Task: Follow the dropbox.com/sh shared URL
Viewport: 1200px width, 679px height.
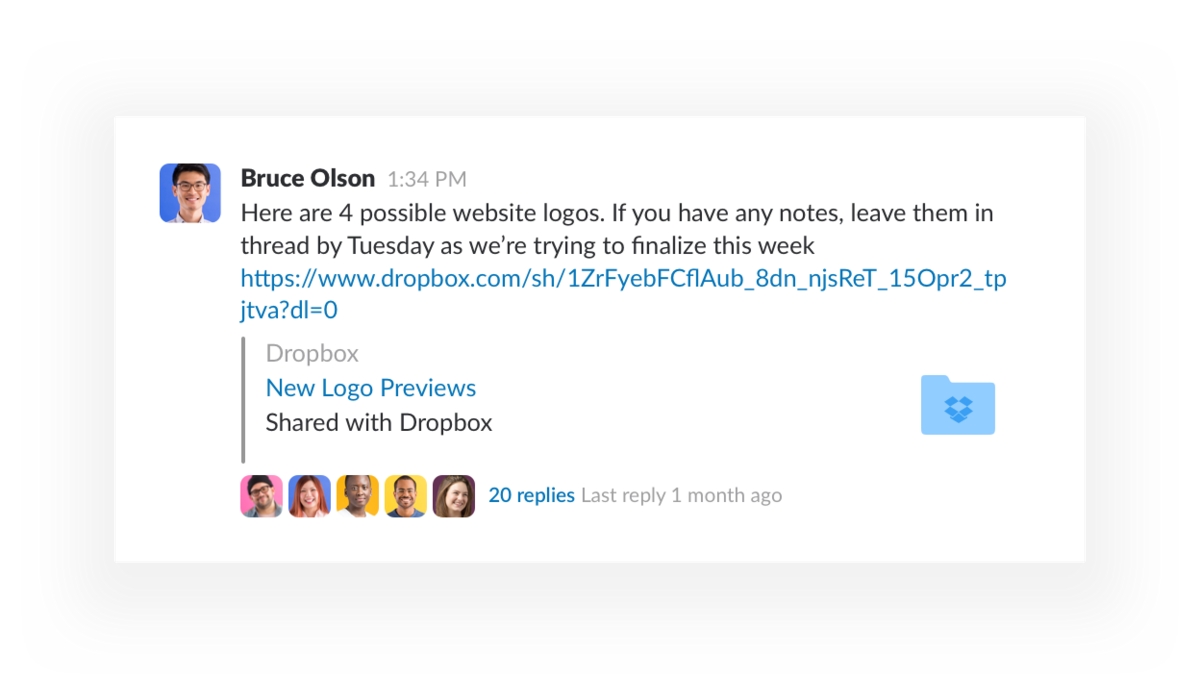Action: [623, 278]
